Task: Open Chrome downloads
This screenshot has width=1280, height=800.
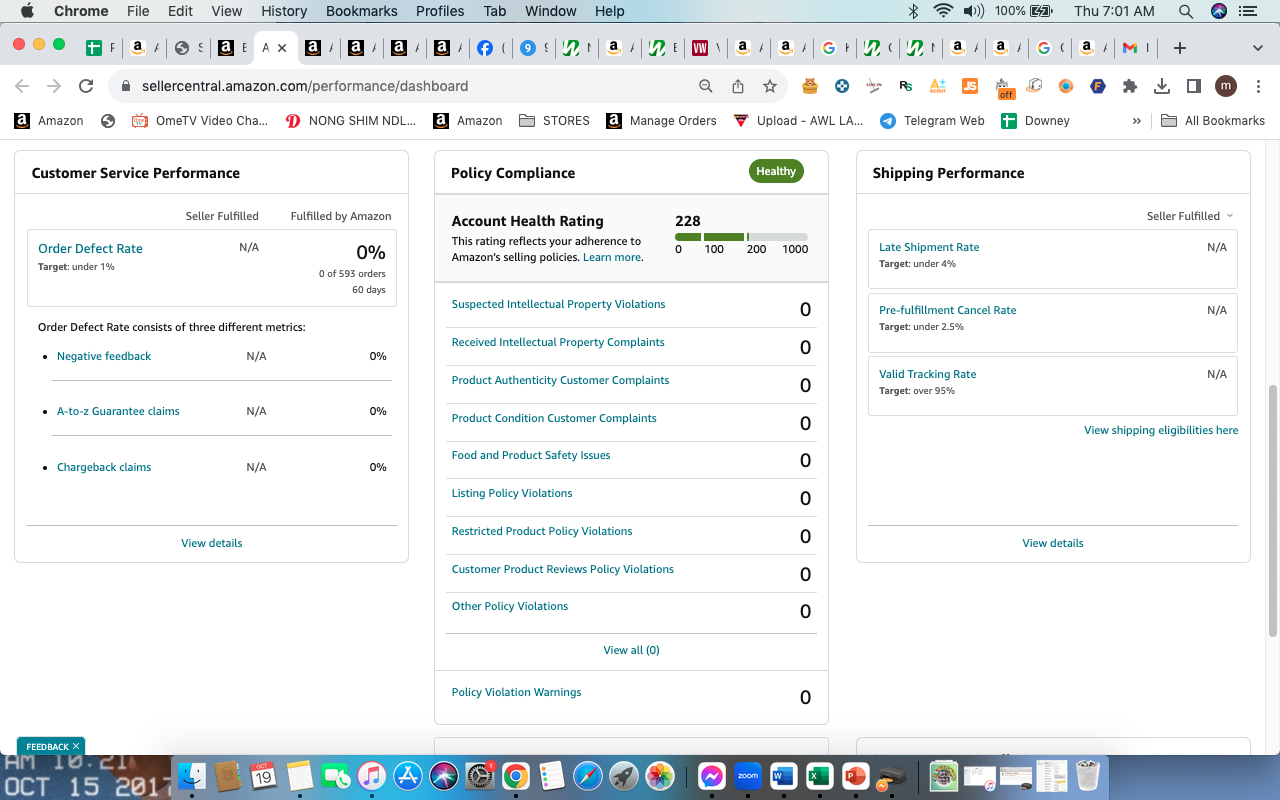Action: [x=1162, y=86]
